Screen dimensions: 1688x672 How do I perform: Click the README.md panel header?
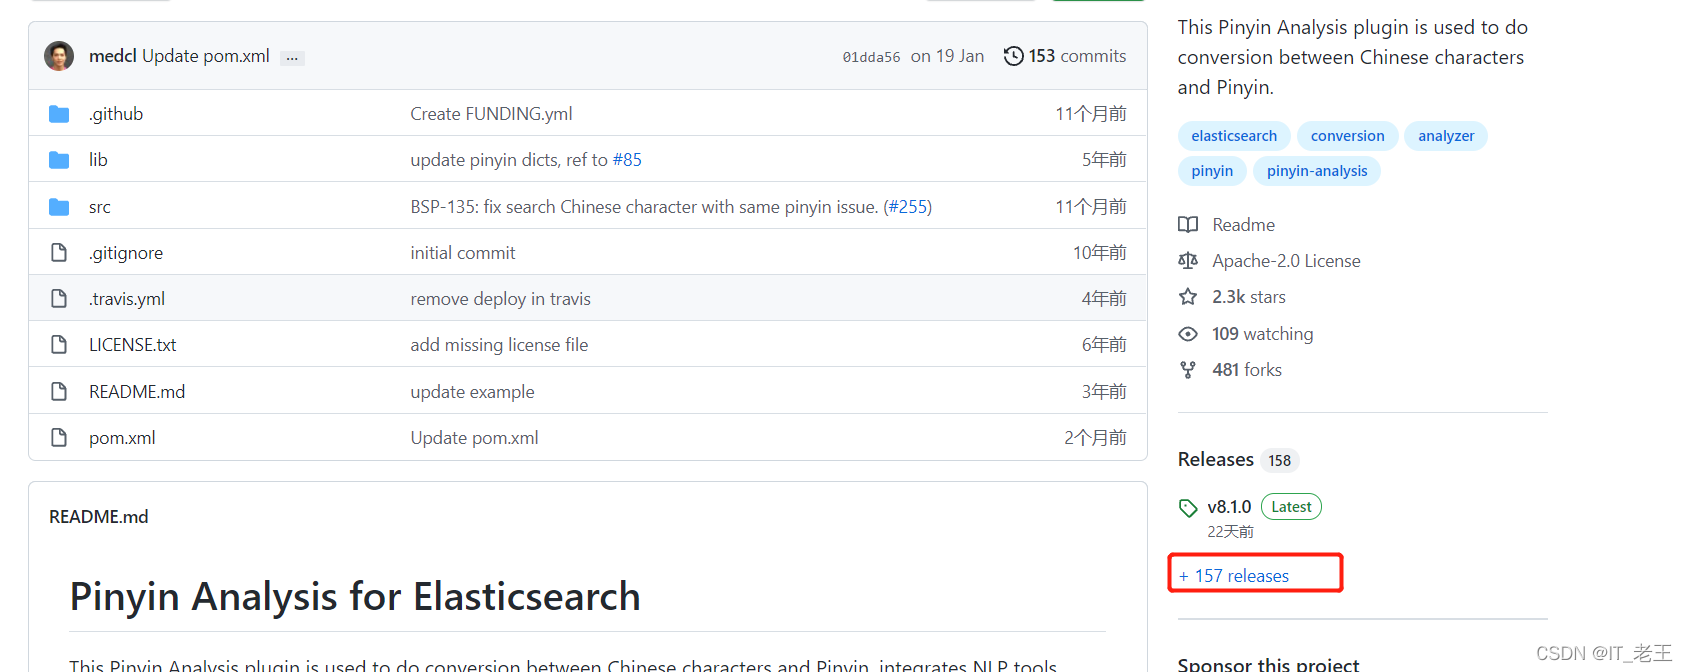click(99, 517)
